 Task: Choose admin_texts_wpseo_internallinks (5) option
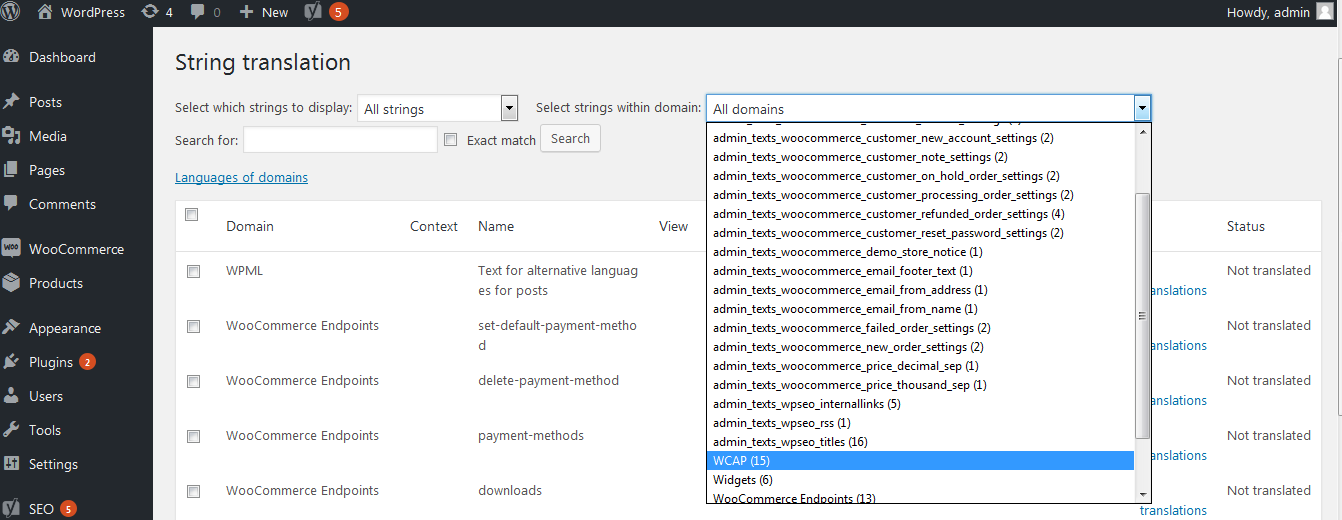coord(920,403)
